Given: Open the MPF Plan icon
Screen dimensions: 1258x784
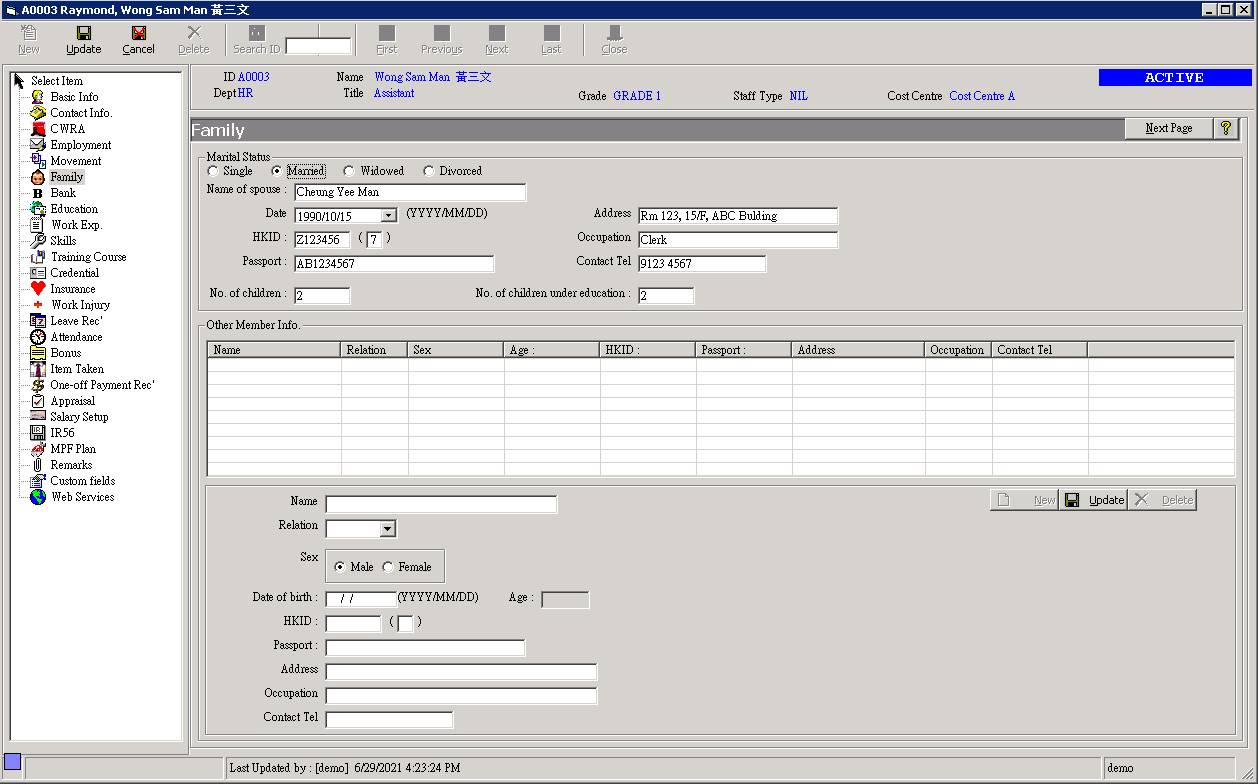Looking at the screenshot, I should [x=38, y=449].
